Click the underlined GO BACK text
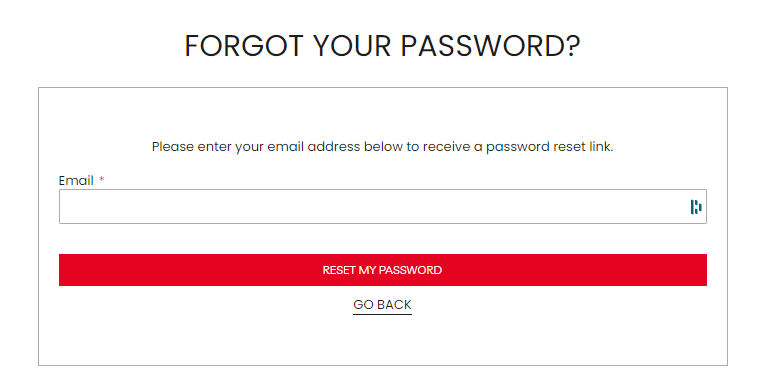765x387 pixels. point(382,305)
